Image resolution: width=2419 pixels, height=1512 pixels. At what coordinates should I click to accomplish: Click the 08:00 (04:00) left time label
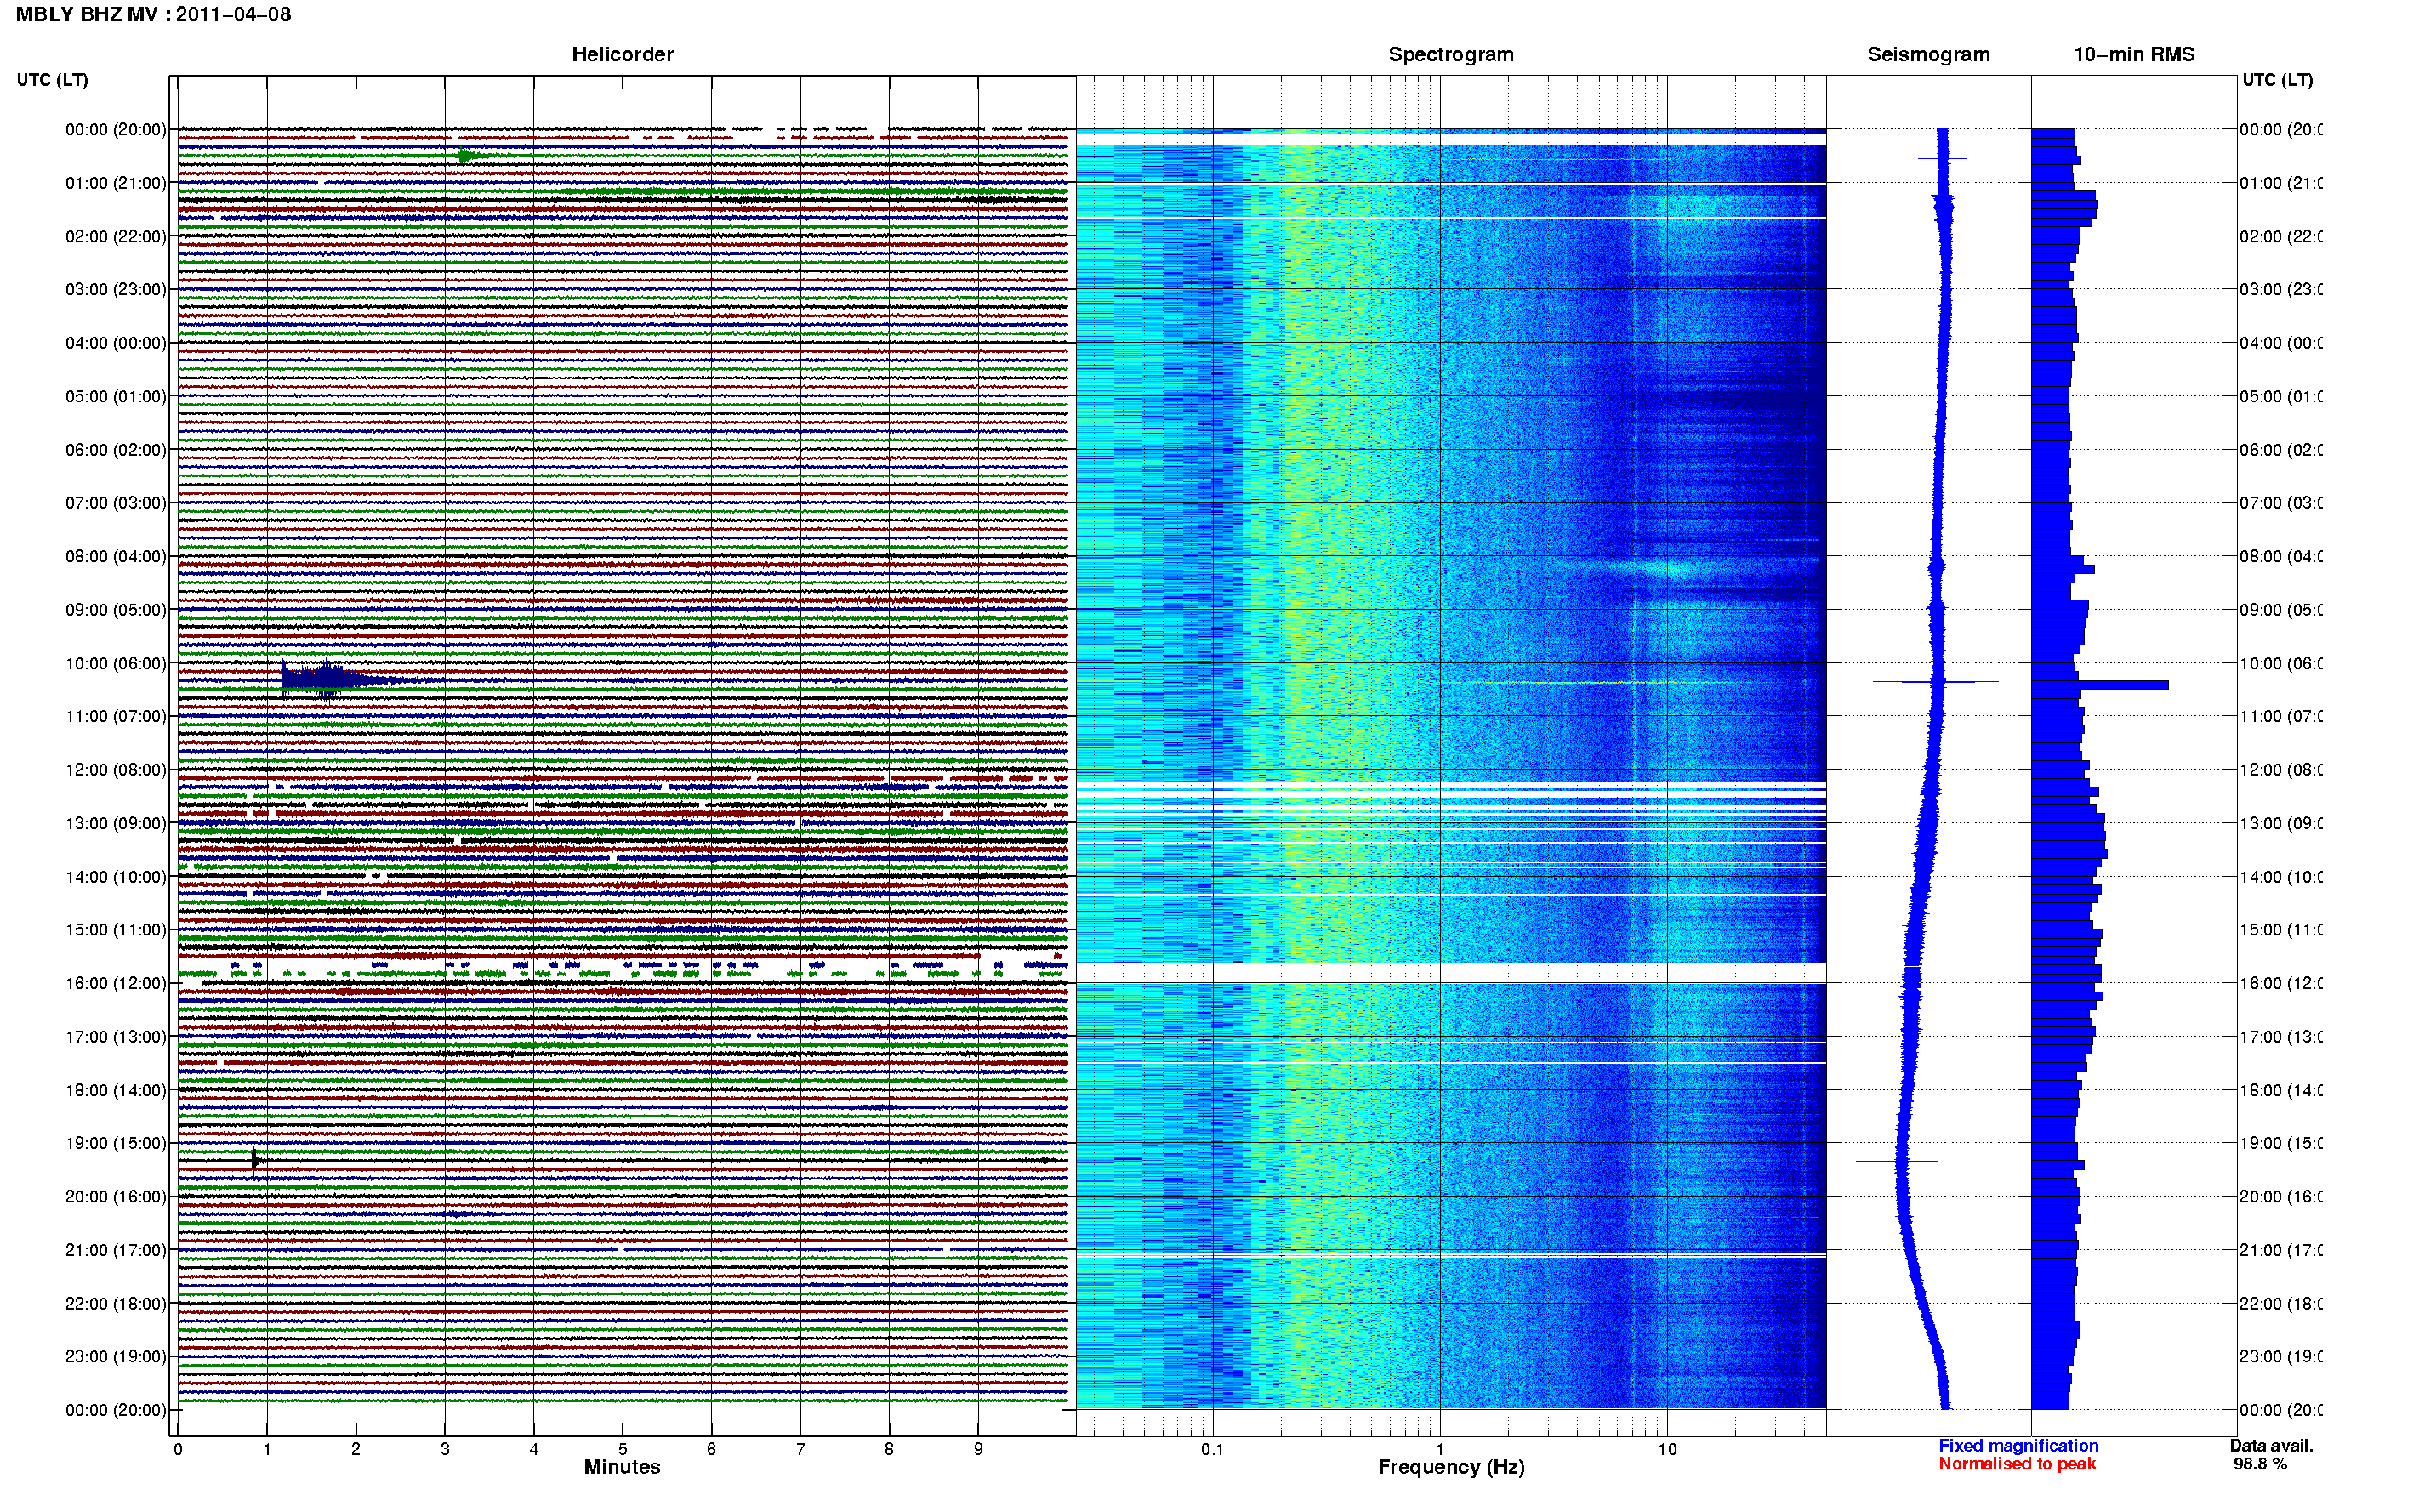116,556
